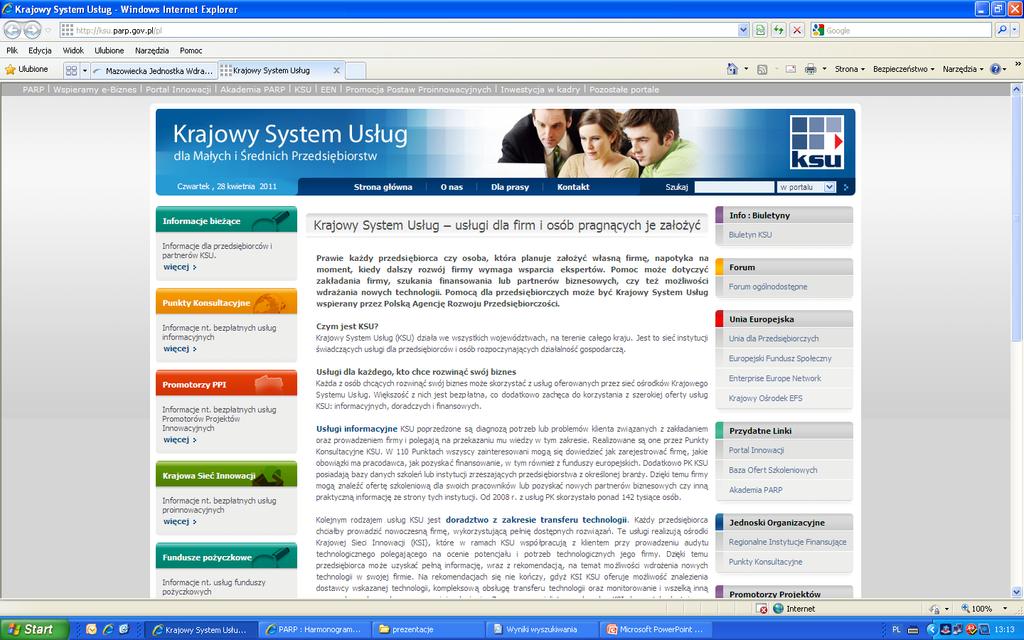Click the Internet zone globe in status bar
The image size is (1024, 640).
(x=778, y=609)
